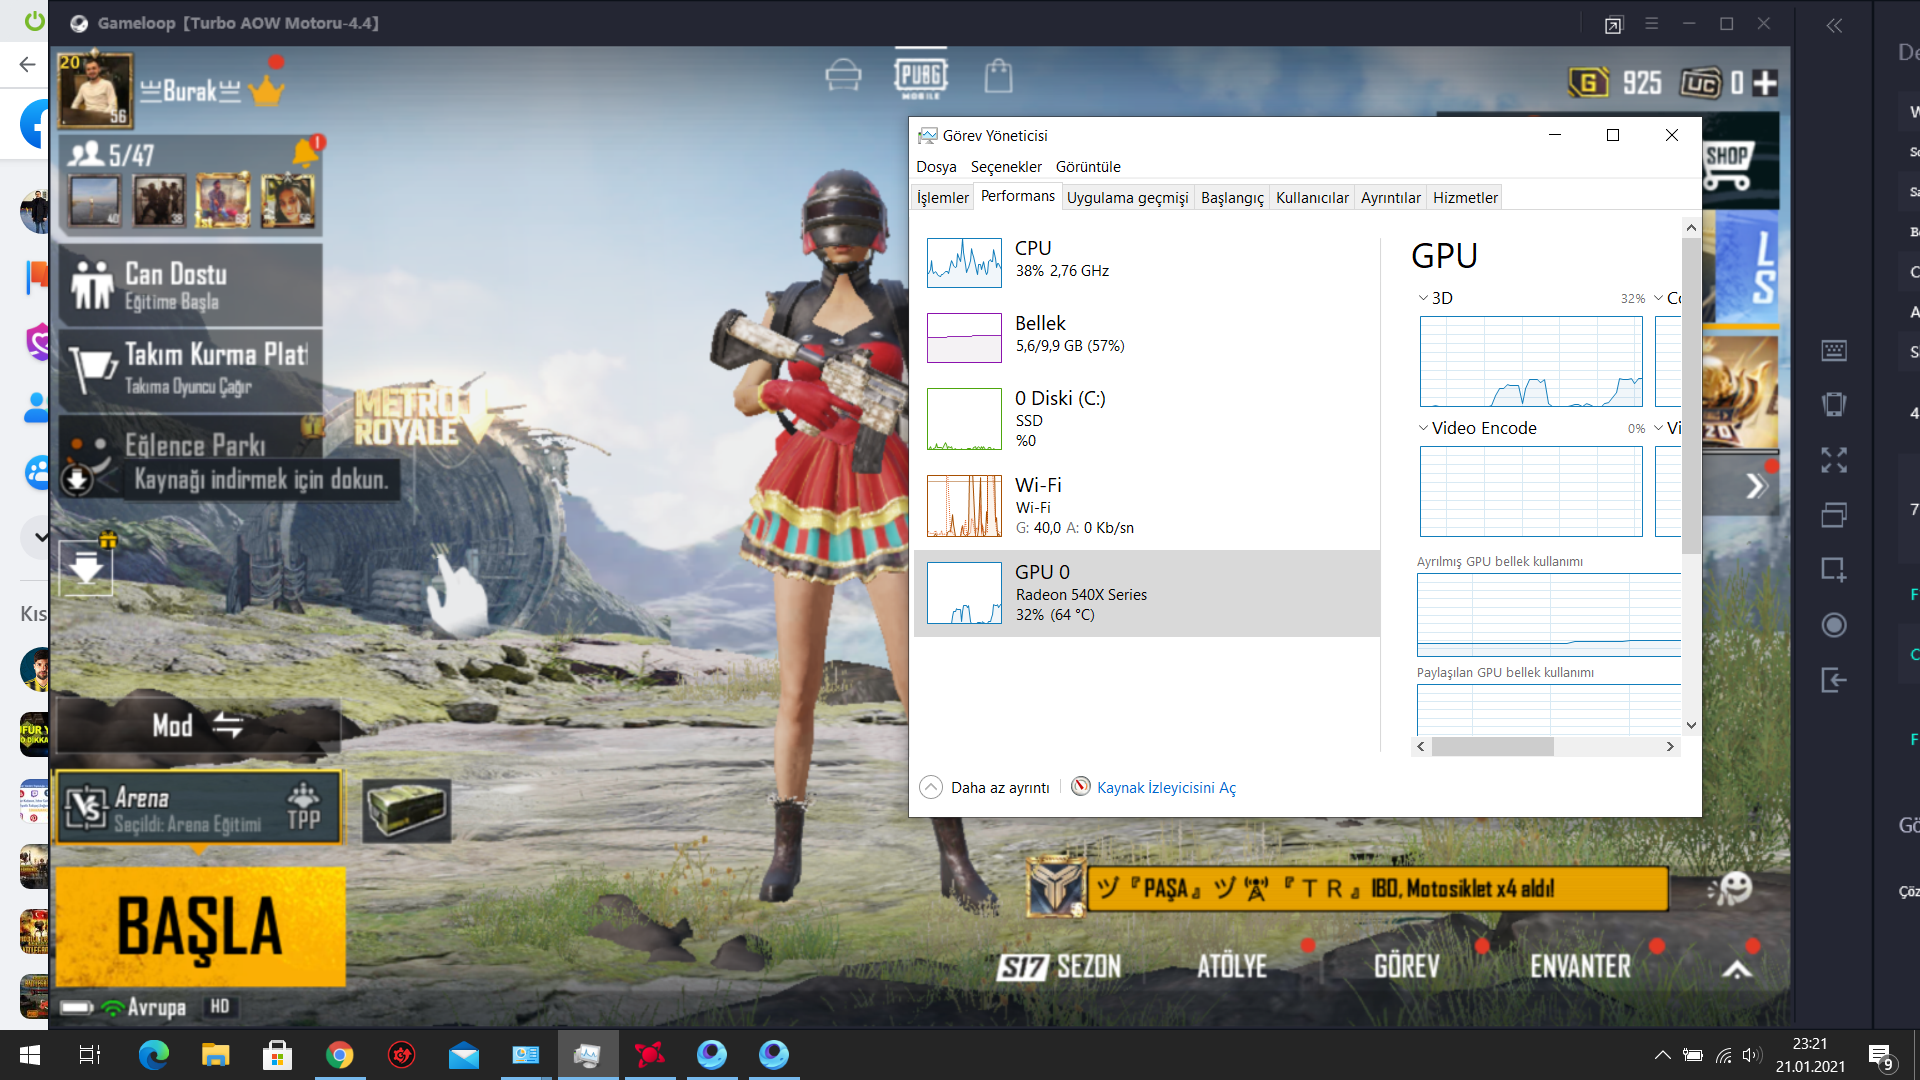Click the friends notification bell icon
This screenshot has width=1920, height=1080.
pyautogui.click(x=306, y=152)
